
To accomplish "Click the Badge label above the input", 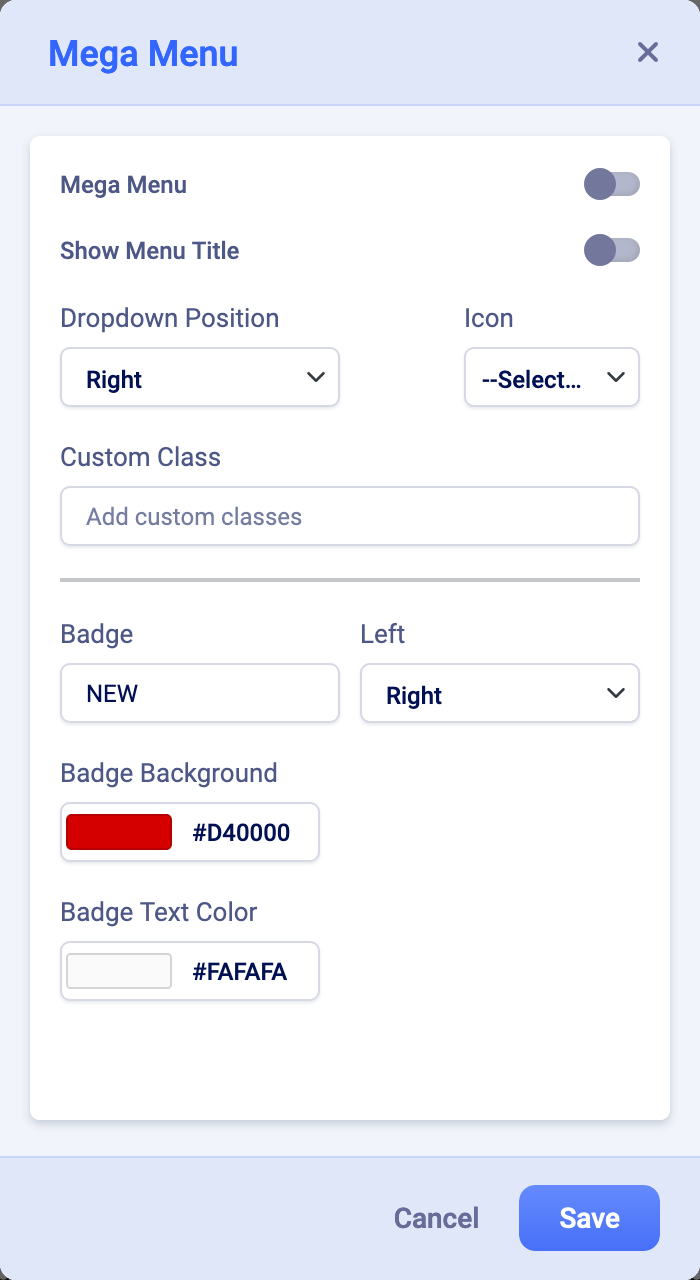I will coord(96,634).
